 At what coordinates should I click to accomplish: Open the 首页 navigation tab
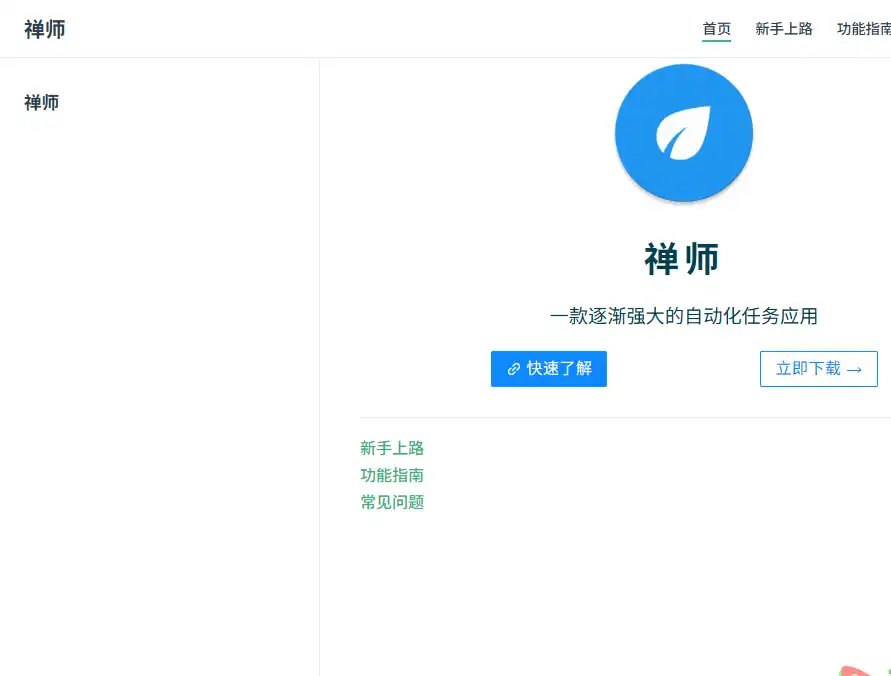point(717,29)
